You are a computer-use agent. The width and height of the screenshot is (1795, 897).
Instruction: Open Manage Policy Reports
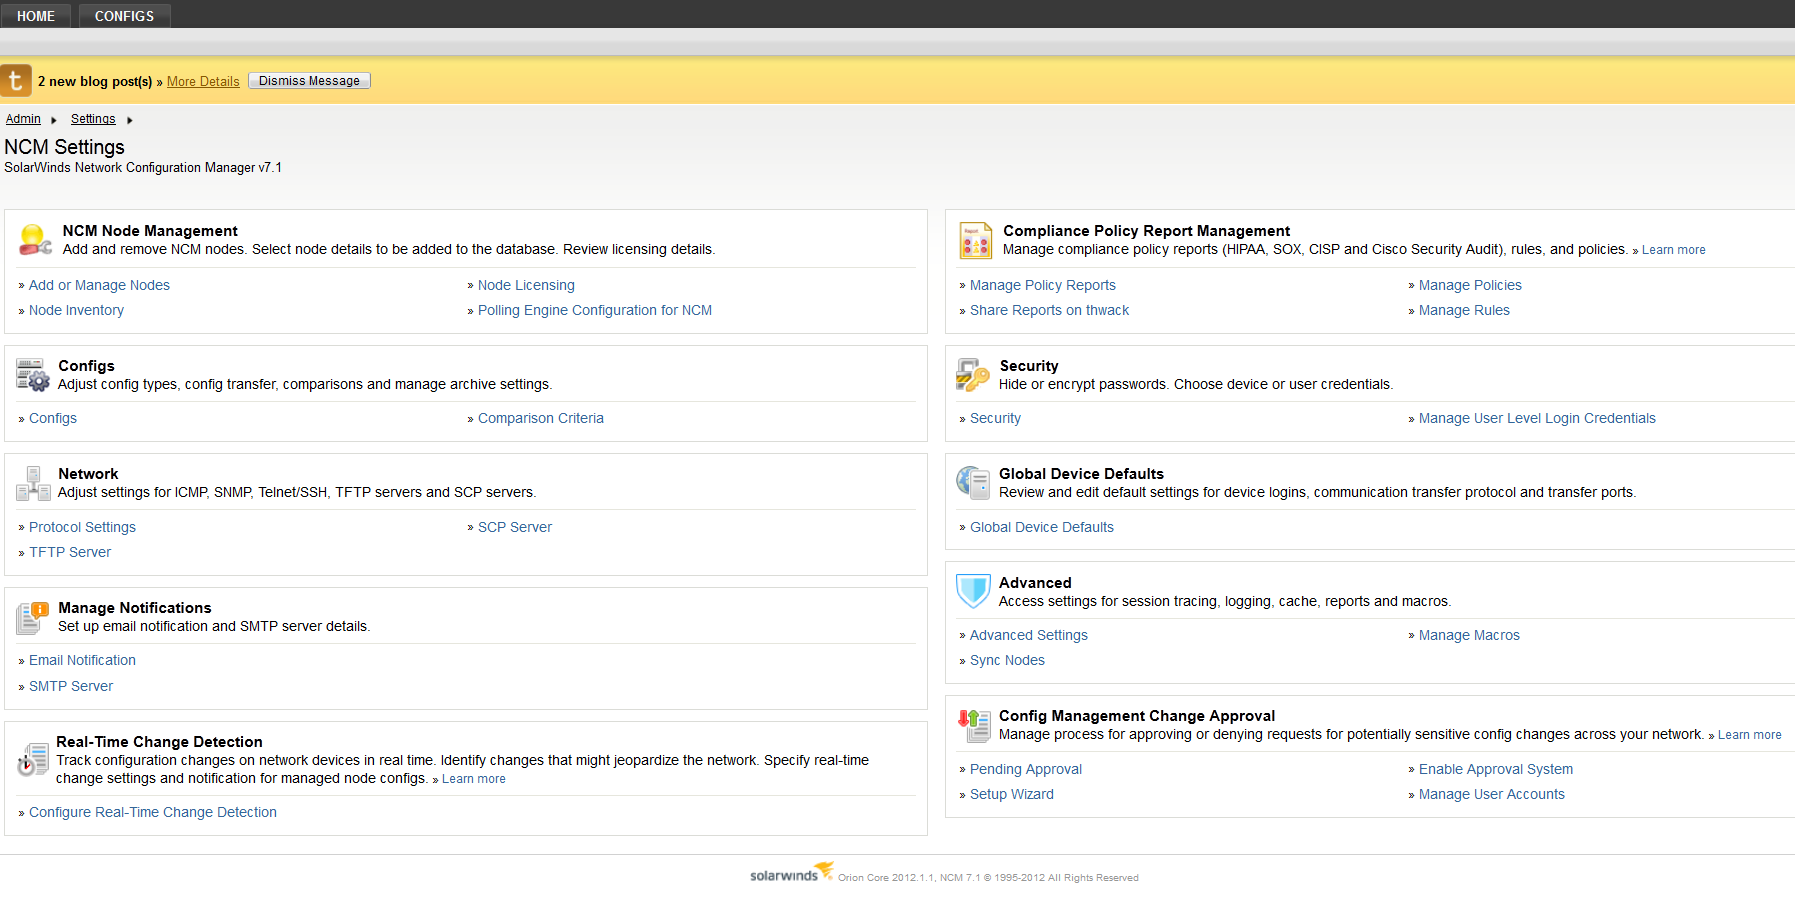pos(1043,285)
